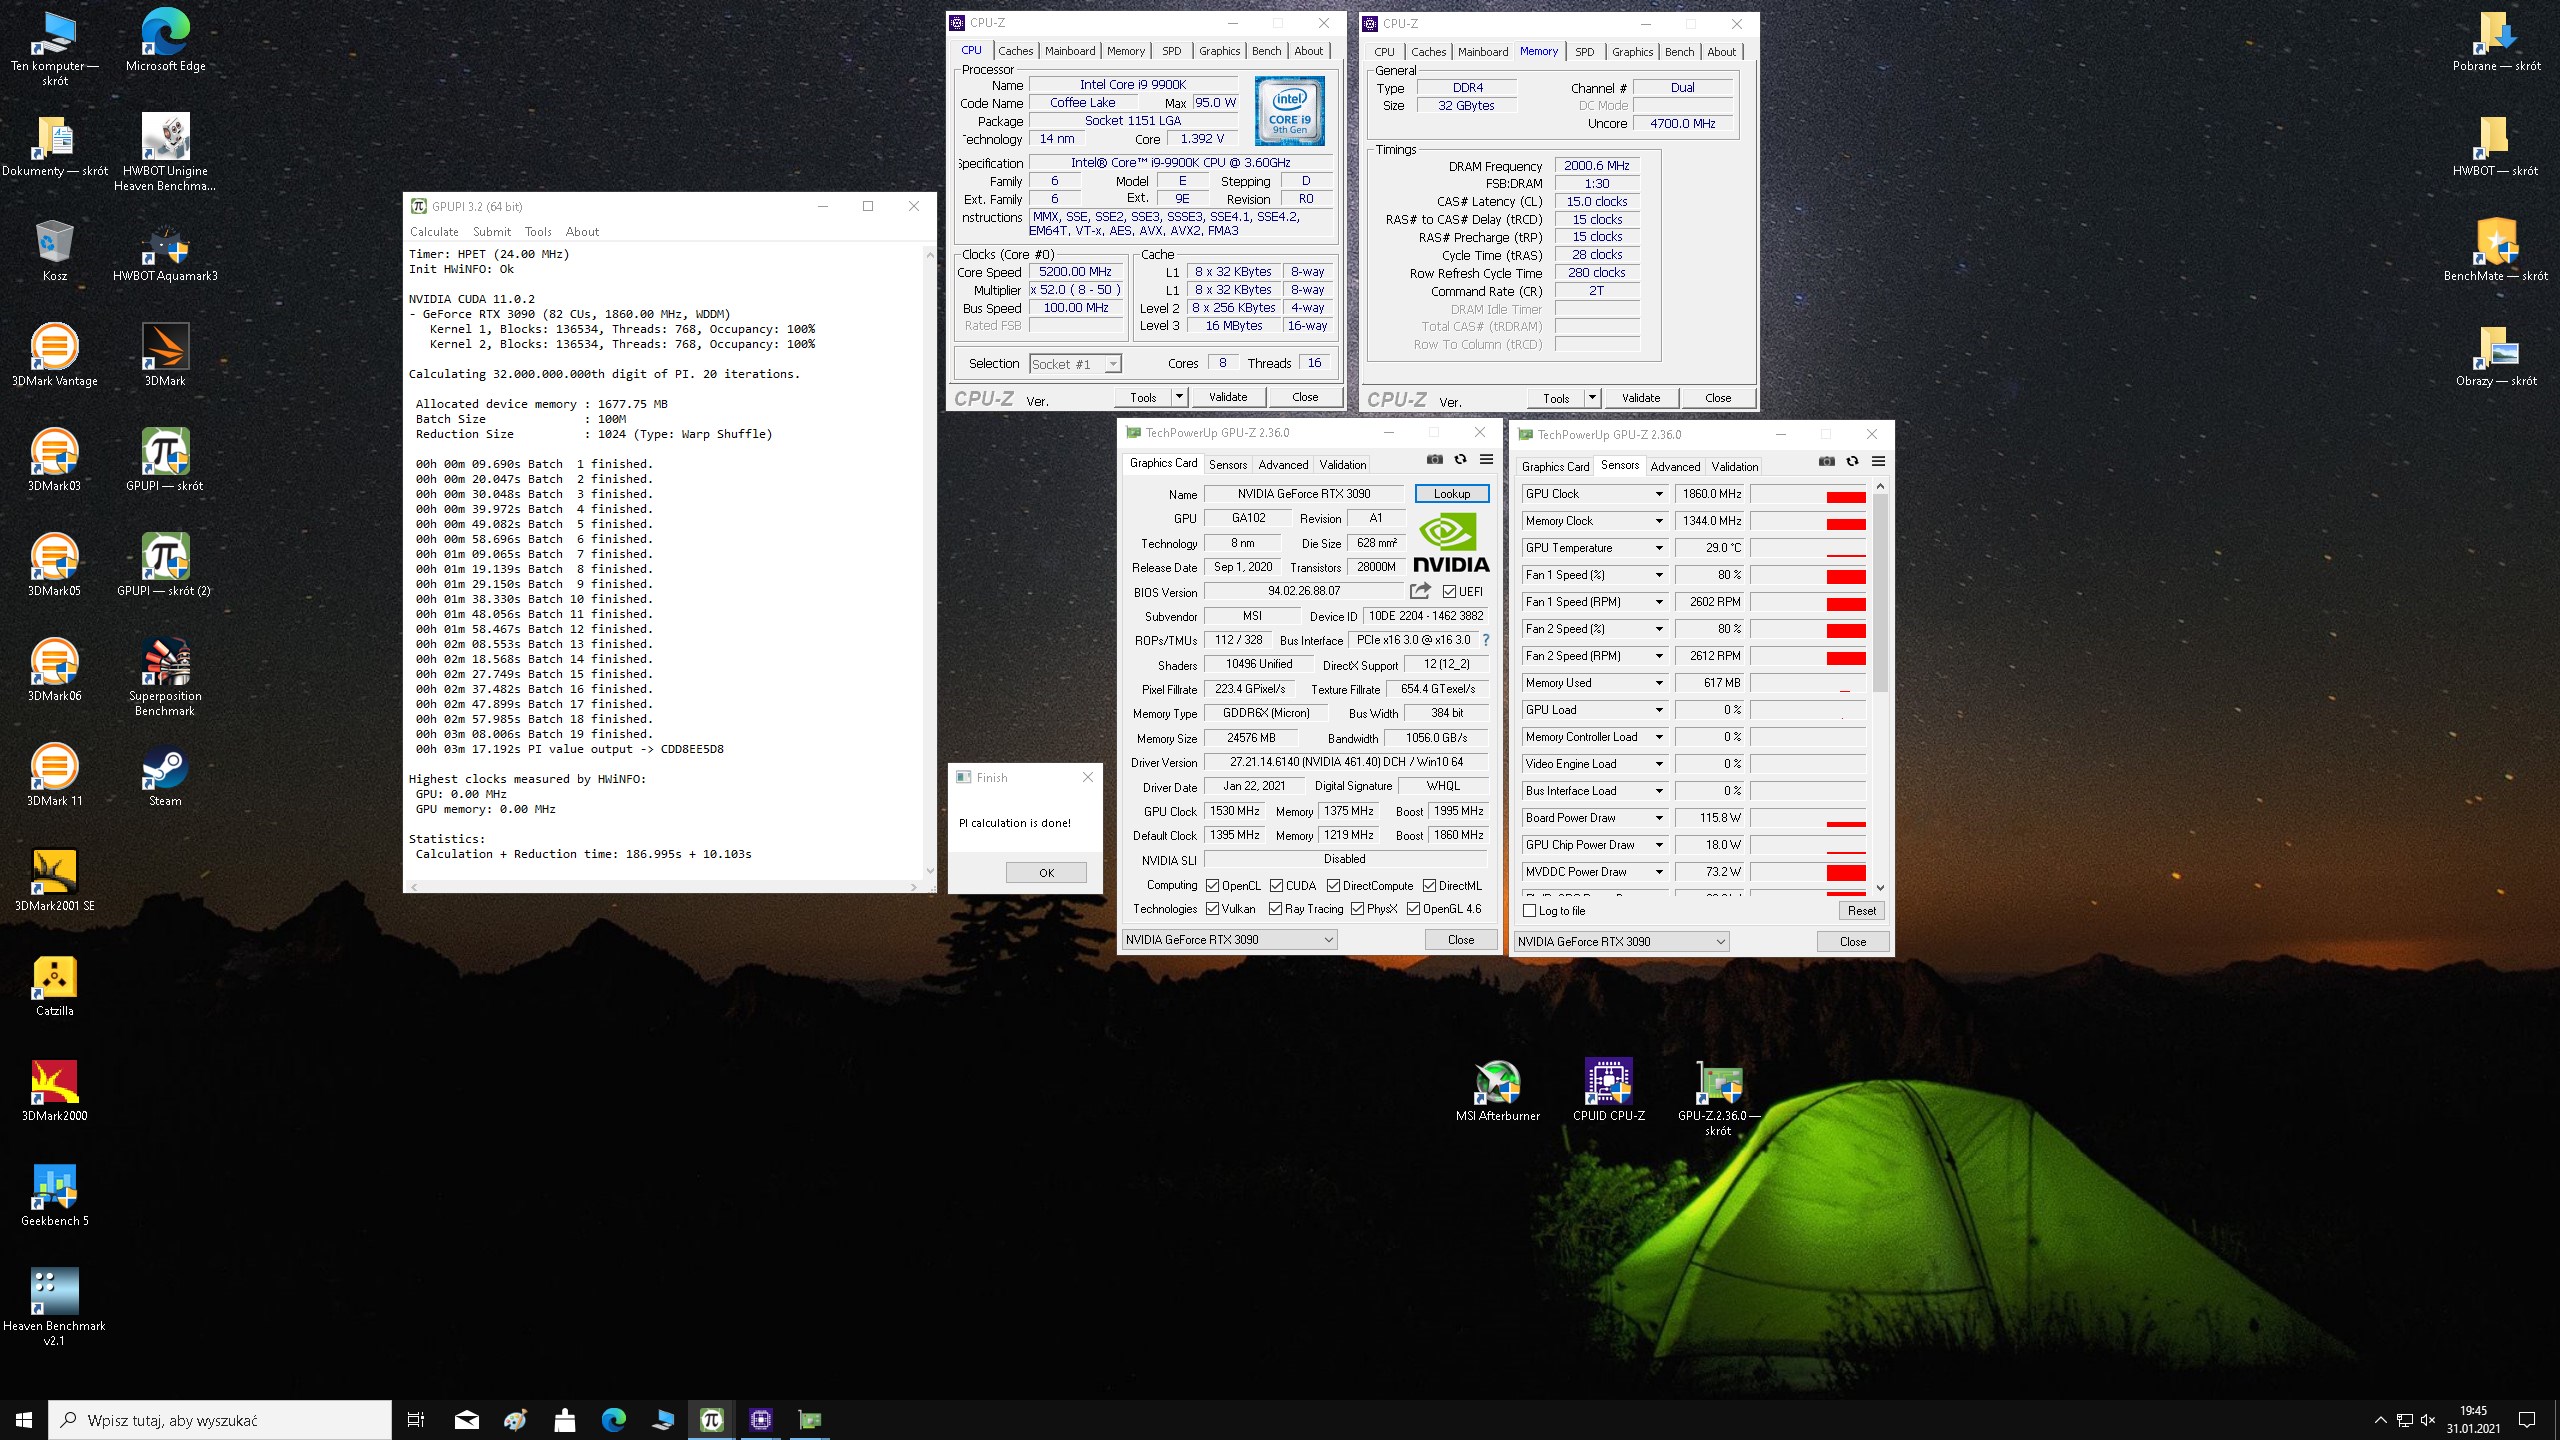The height and width of the screenshot is (1440, 2560).
Task: Toggle the PhysX checkbox
Action: coord(1357,908)
